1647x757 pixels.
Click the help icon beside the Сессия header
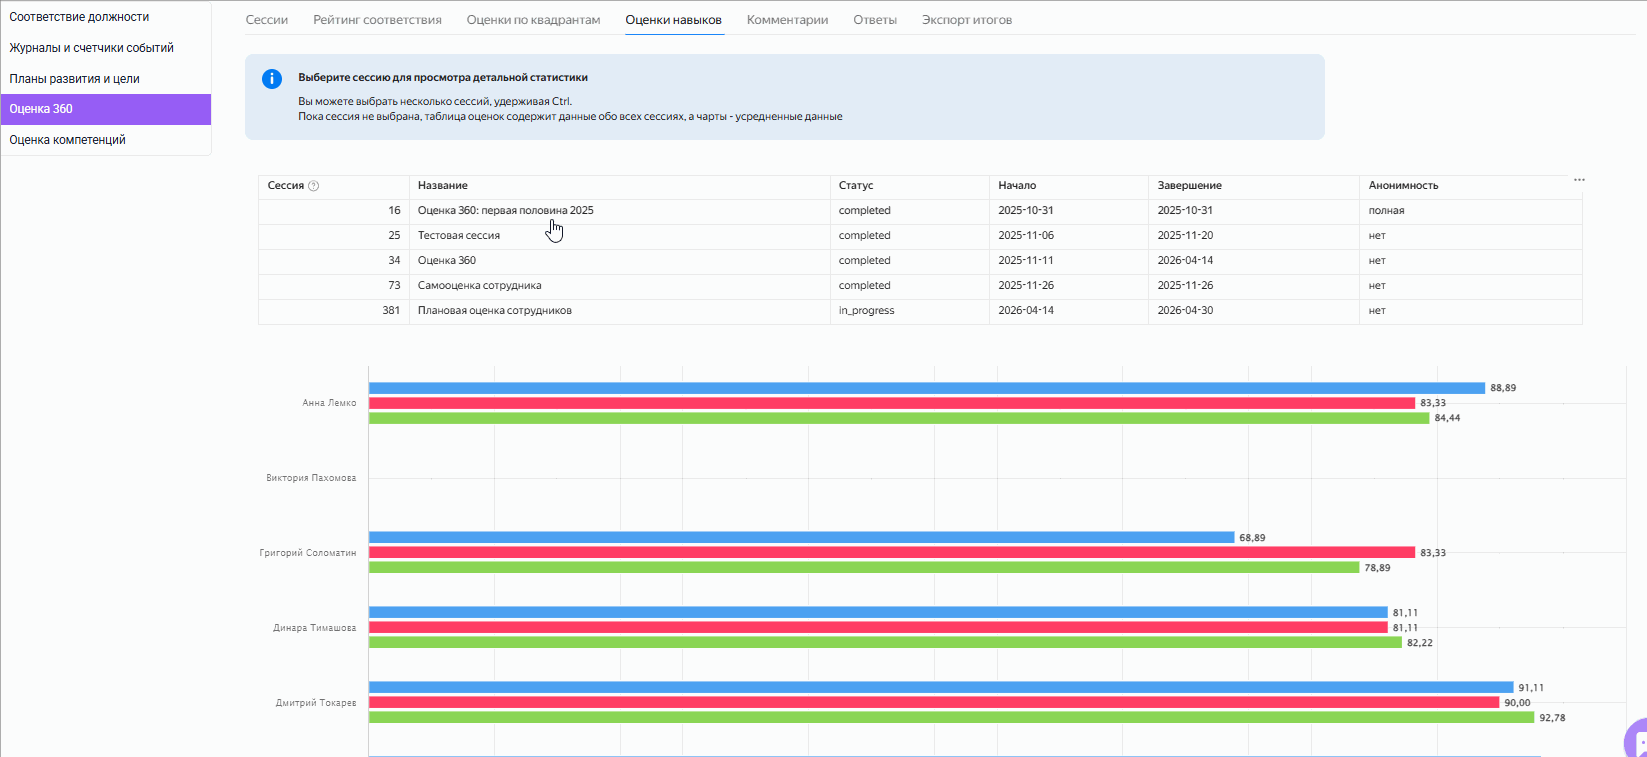pyautogui.click(x=314, y=186)
